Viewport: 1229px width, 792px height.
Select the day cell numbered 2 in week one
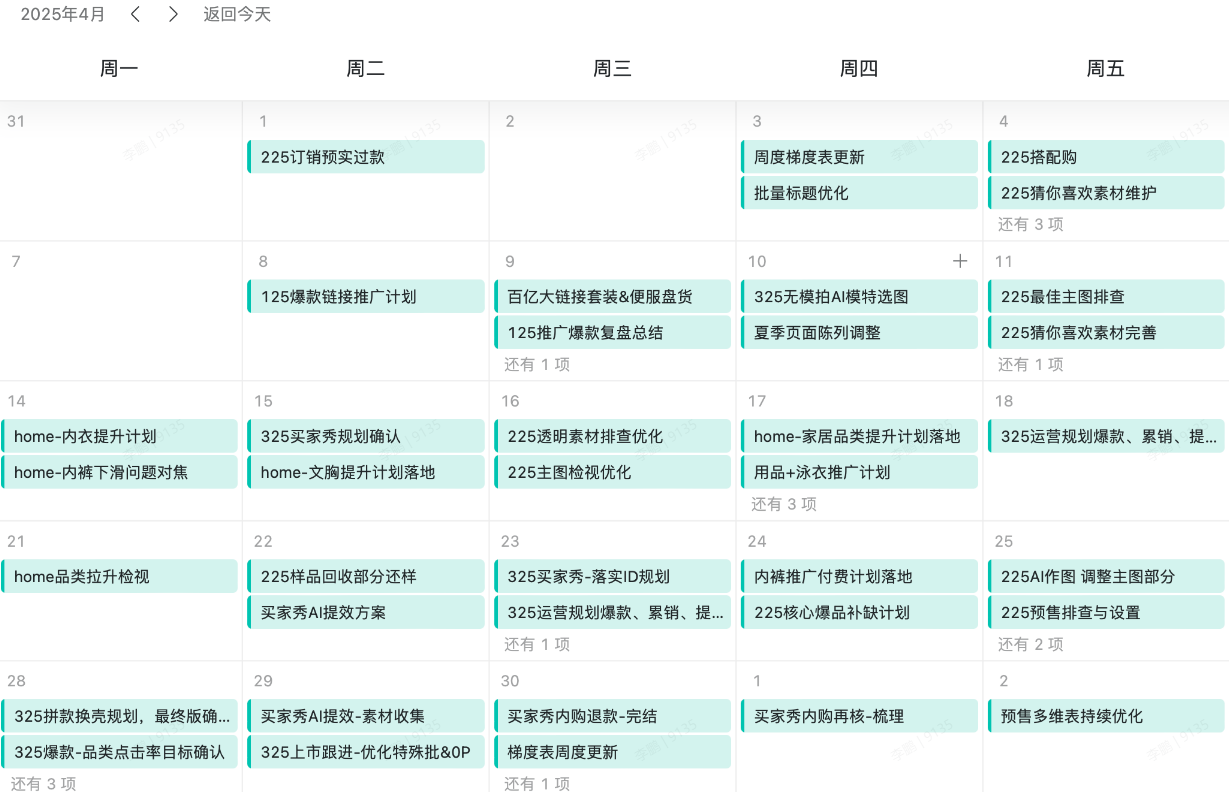612,171
